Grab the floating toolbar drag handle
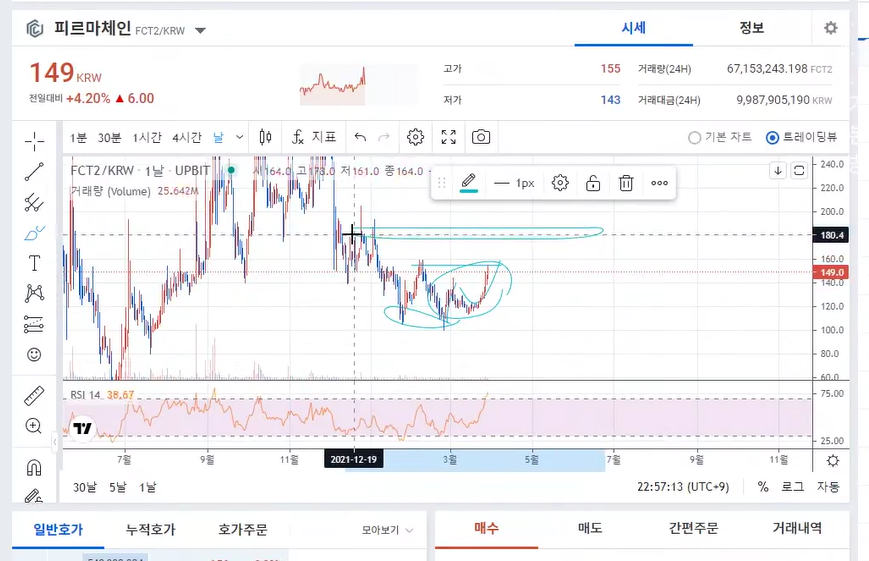Screen dimensions: 869x561 coord(442,183)
